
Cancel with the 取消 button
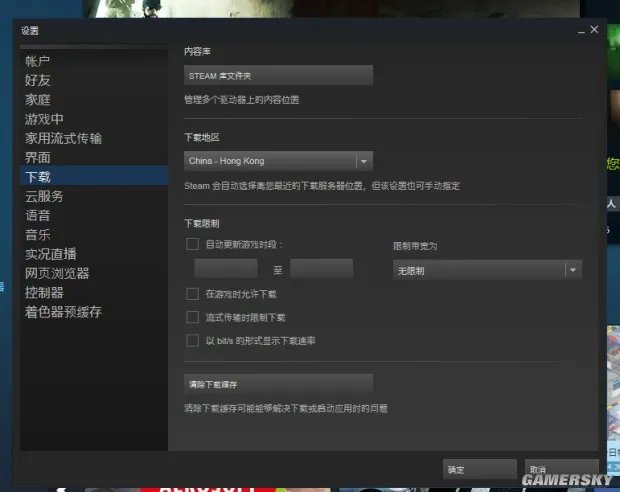click(561, 469)
